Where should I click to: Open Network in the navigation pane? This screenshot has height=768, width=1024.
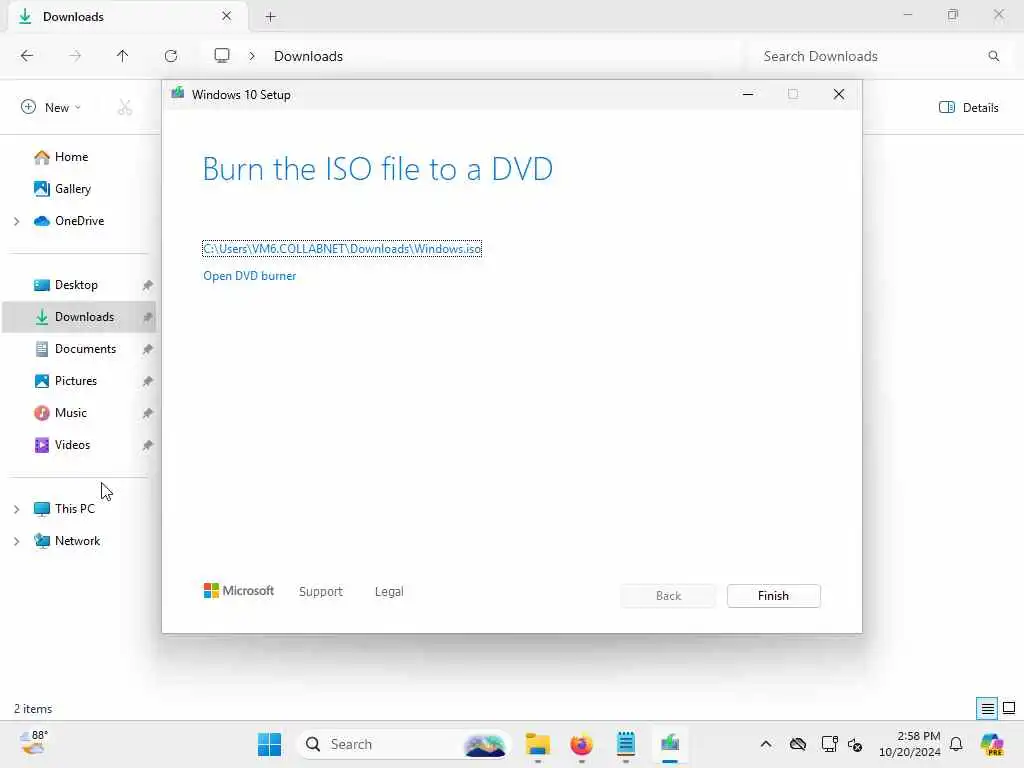[x=78, y=541]
